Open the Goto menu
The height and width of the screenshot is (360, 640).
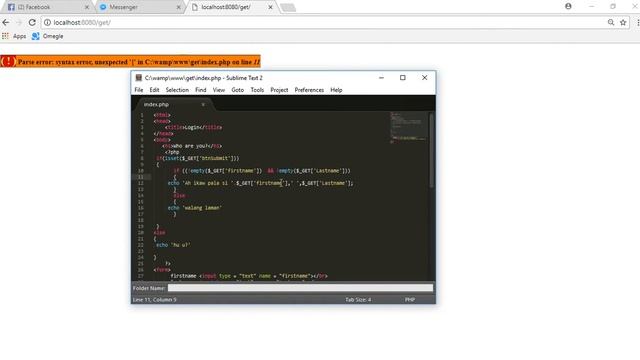coord(238,90)
